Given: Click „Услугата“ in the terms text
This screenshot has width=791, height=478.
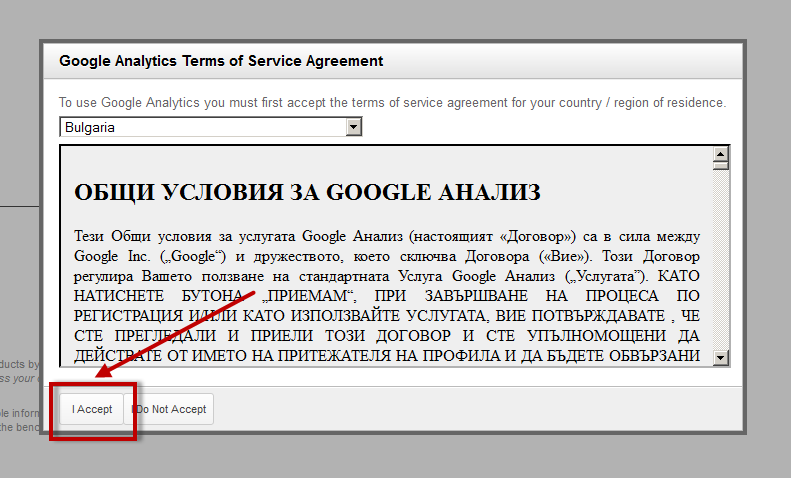Looking at the screenshot, I should point(604,275).
